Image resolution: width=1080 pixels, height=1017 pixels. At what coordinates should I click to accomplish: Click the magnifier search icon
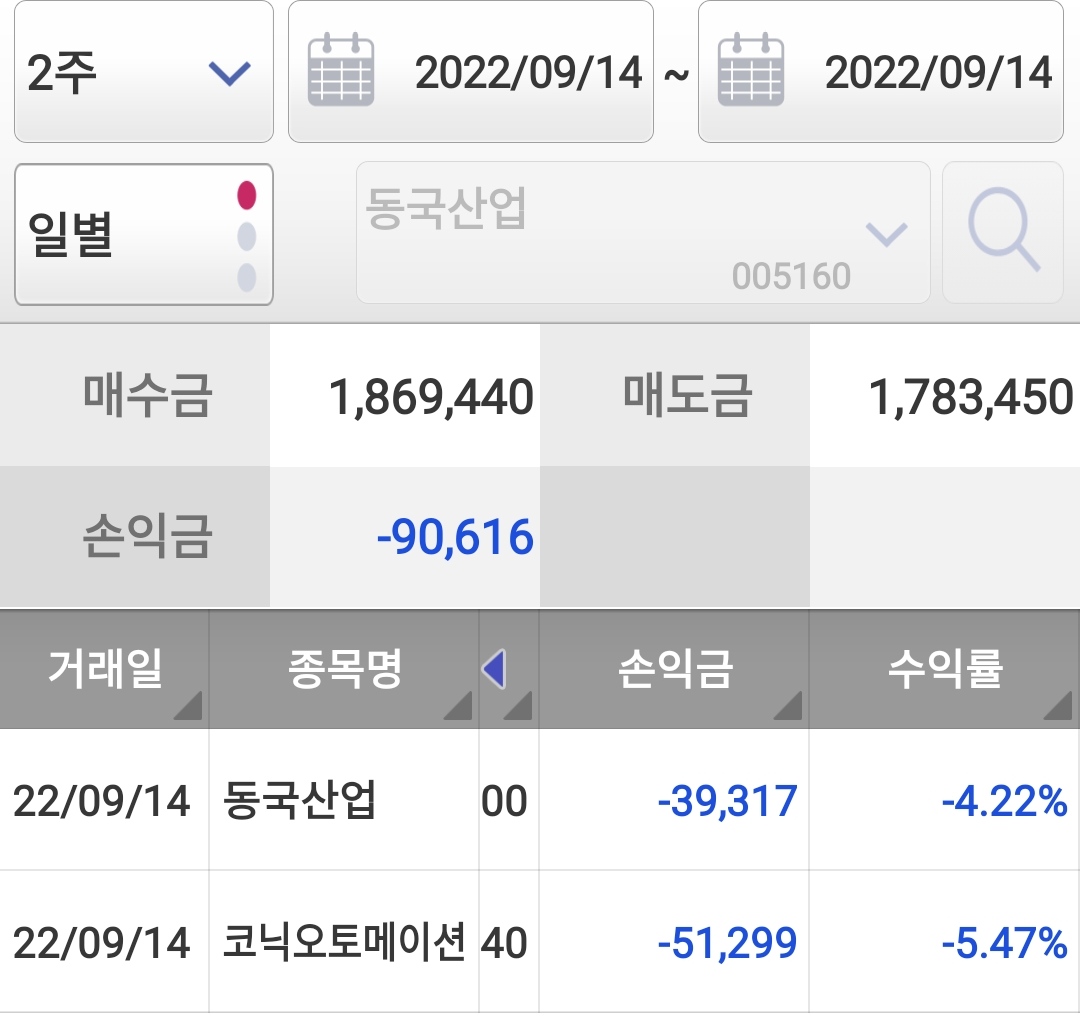pyautogui.click(x=1002, y=233)
